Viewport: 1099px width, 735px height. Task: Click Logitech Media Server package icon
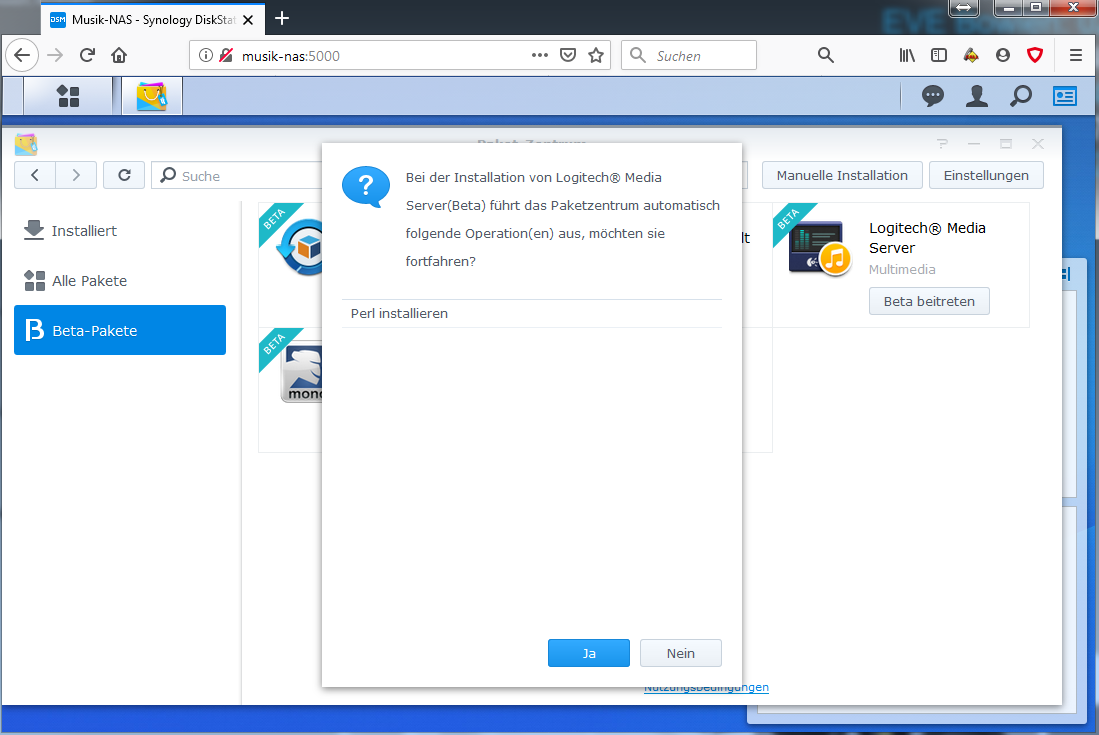tap(819, 249)
